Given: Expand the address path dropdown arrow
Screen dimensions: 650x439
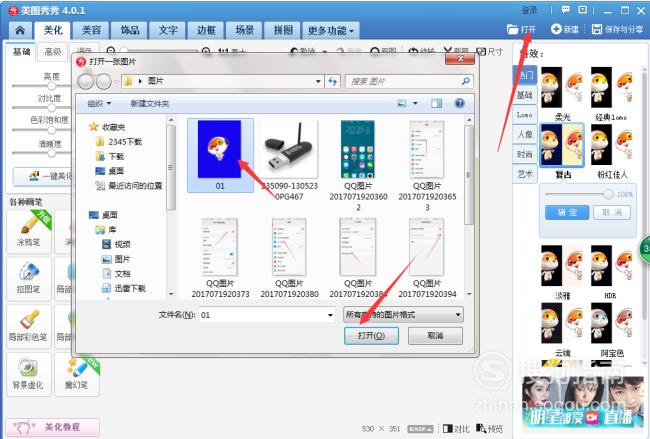Looking at the screenshot, I should click(x=318, y=81).
